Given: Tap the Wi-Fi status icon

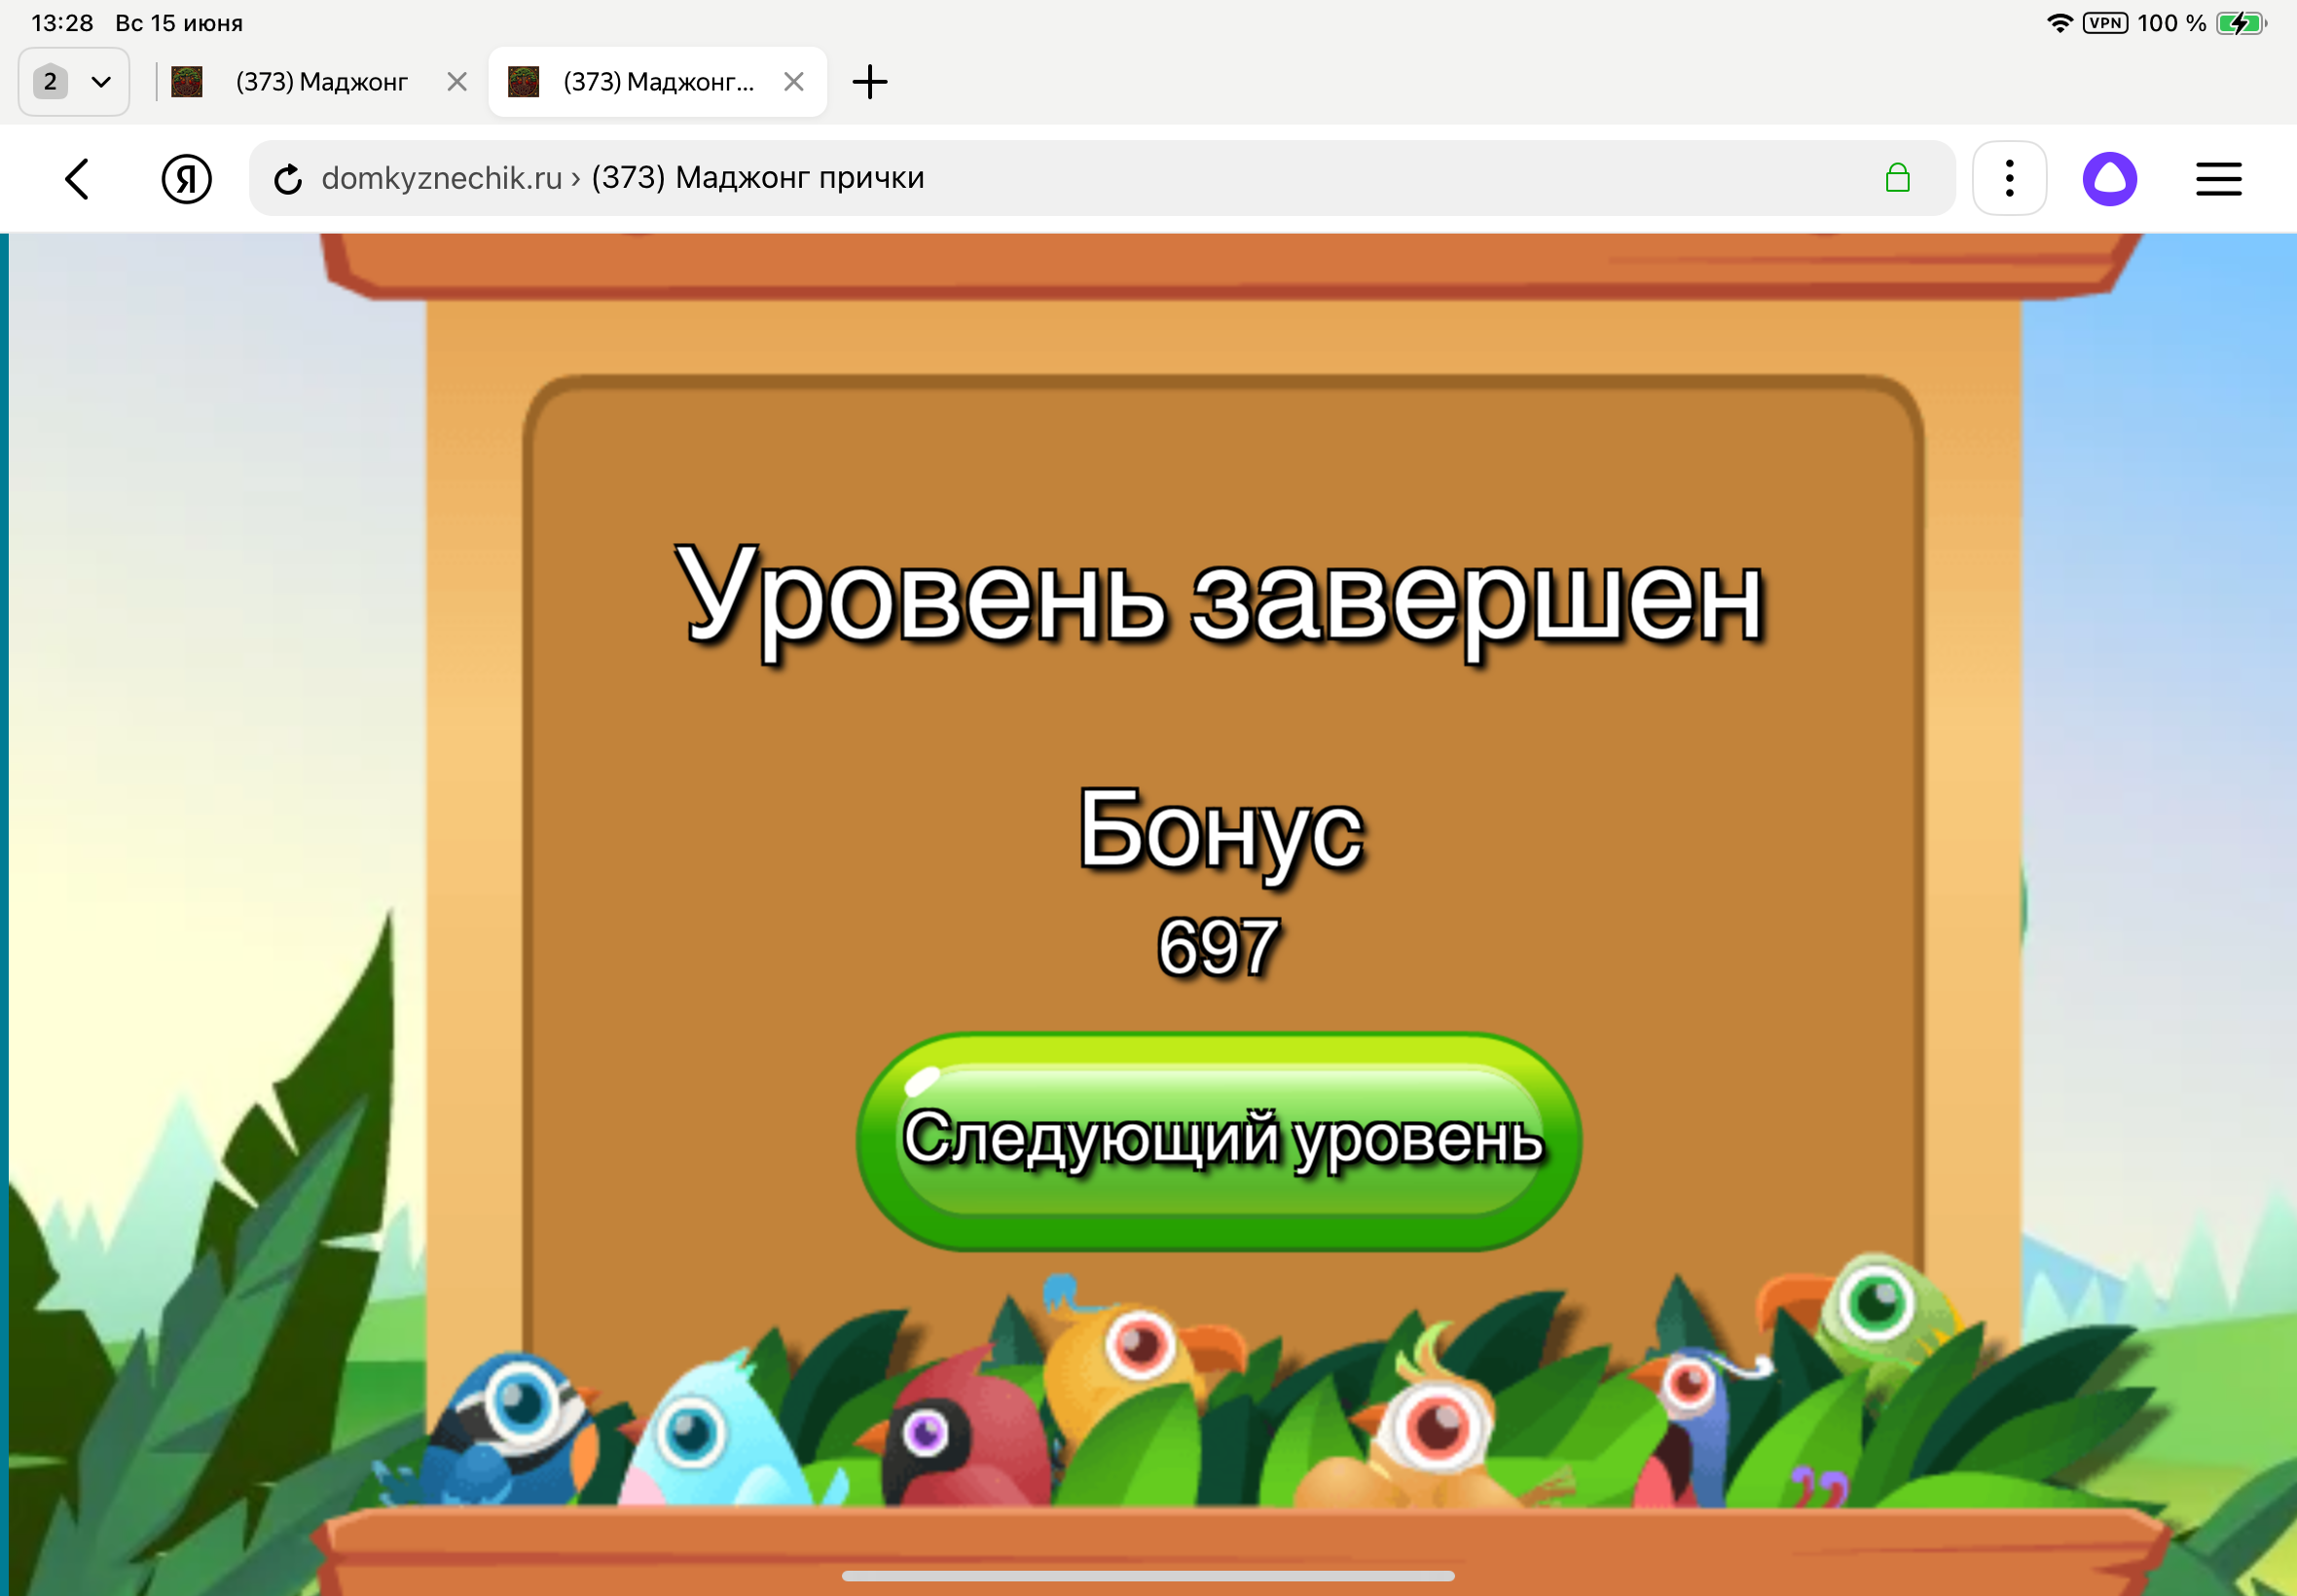Looking at the screenshot, I should pos(2059,23).
